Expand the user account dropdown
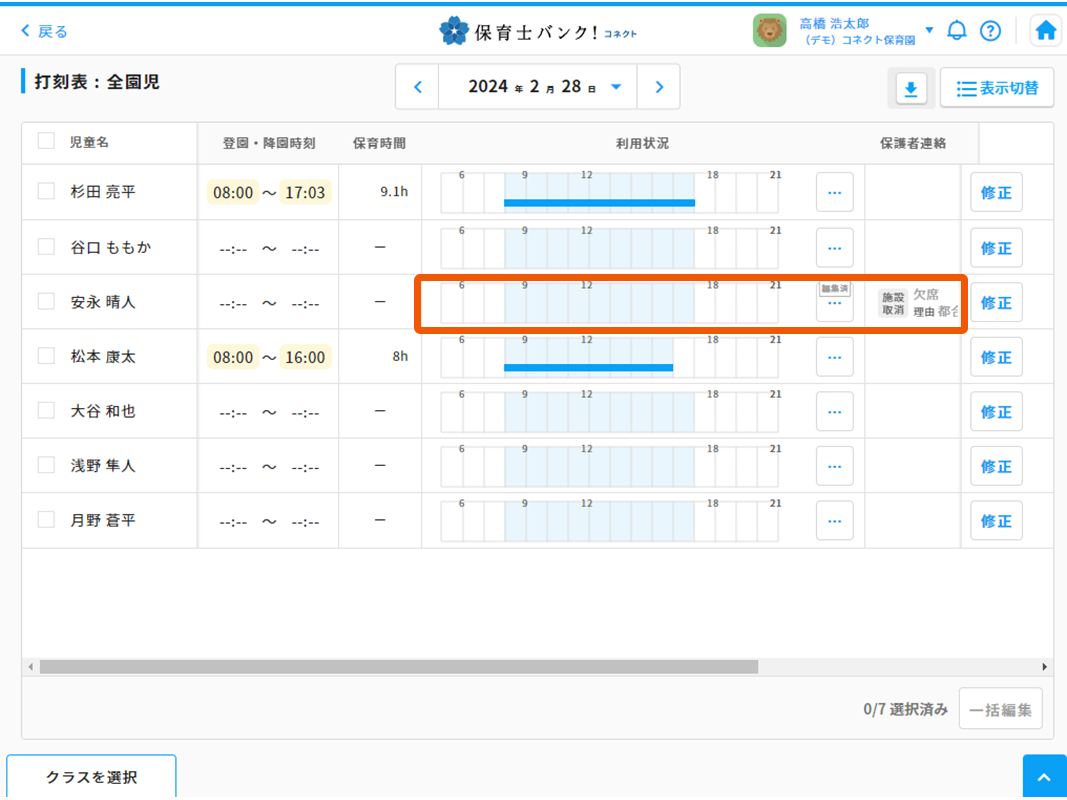 (929, 30)
